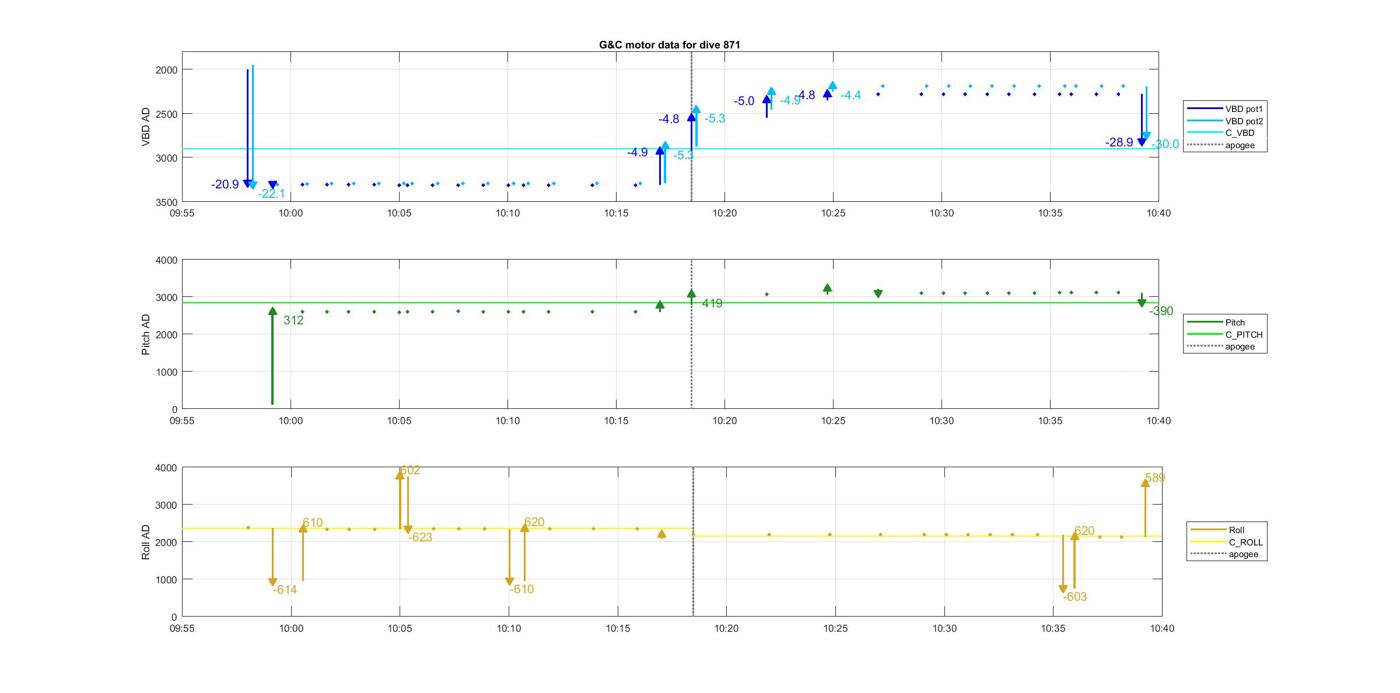Viewport: 1400px width, 693px height.
Task: Click the -390 pitch data label
Action: [x=1161, y=311]
